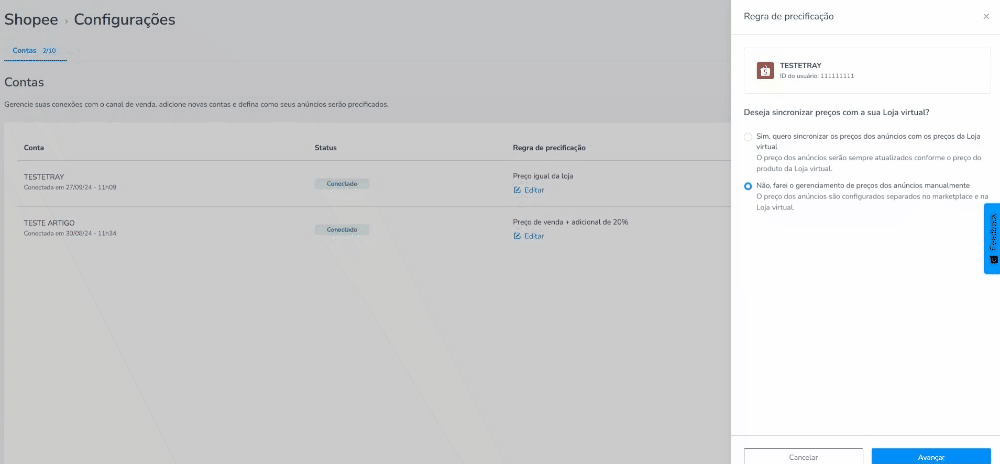Click the Avançar button
Viewport: 1000px width, 464px height.
931,456
